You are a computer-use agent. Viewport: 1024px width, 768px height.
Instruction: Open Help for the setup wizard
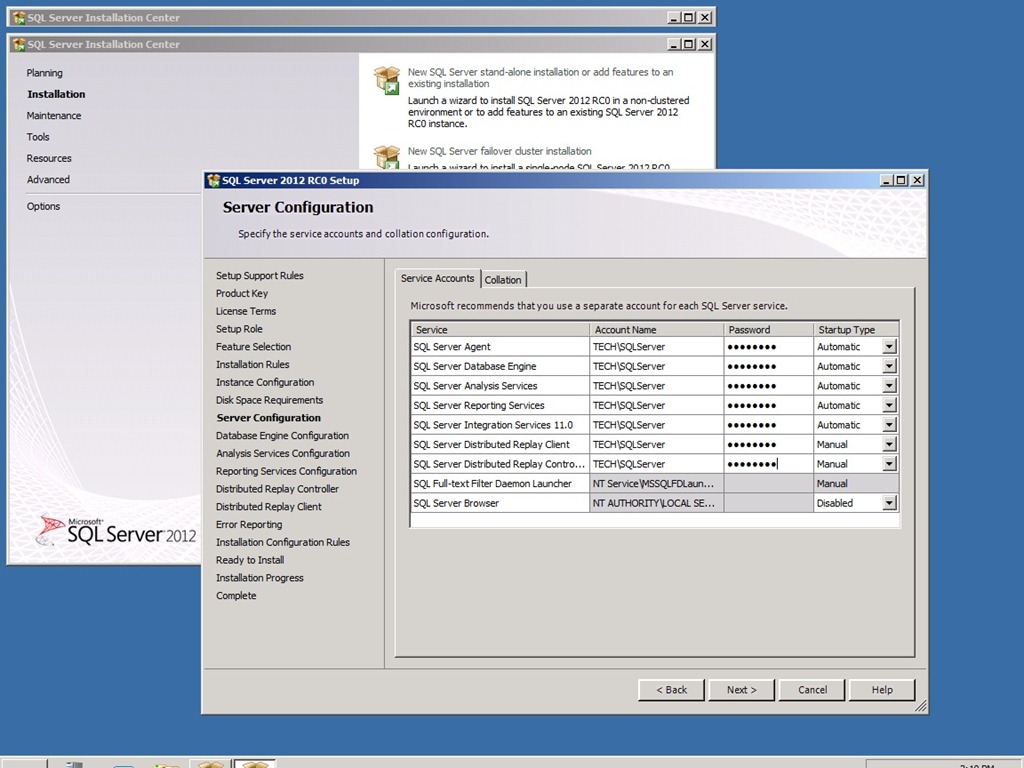pyautogui.click(x=882, y=690)
